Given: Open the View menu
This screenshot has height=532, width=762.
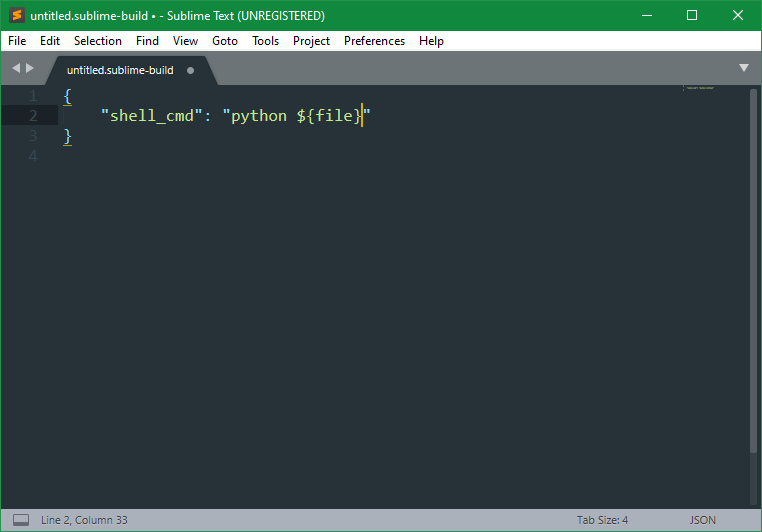Looking at the screenshot, I should [x=185, y=41].
